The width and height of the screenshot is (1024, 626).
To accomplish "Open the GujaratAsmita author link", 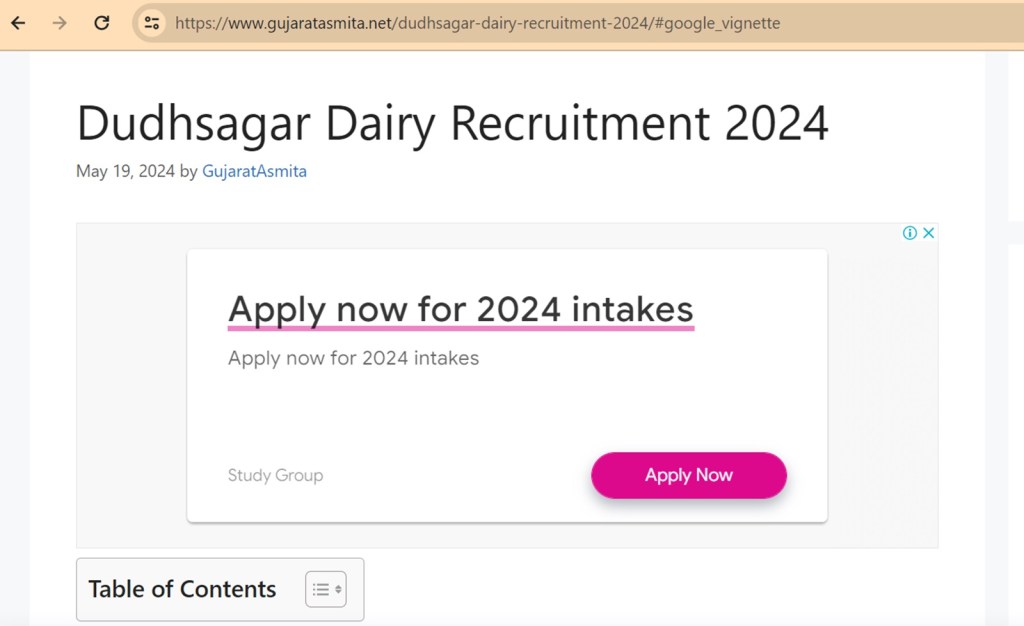I will [254, 171].
